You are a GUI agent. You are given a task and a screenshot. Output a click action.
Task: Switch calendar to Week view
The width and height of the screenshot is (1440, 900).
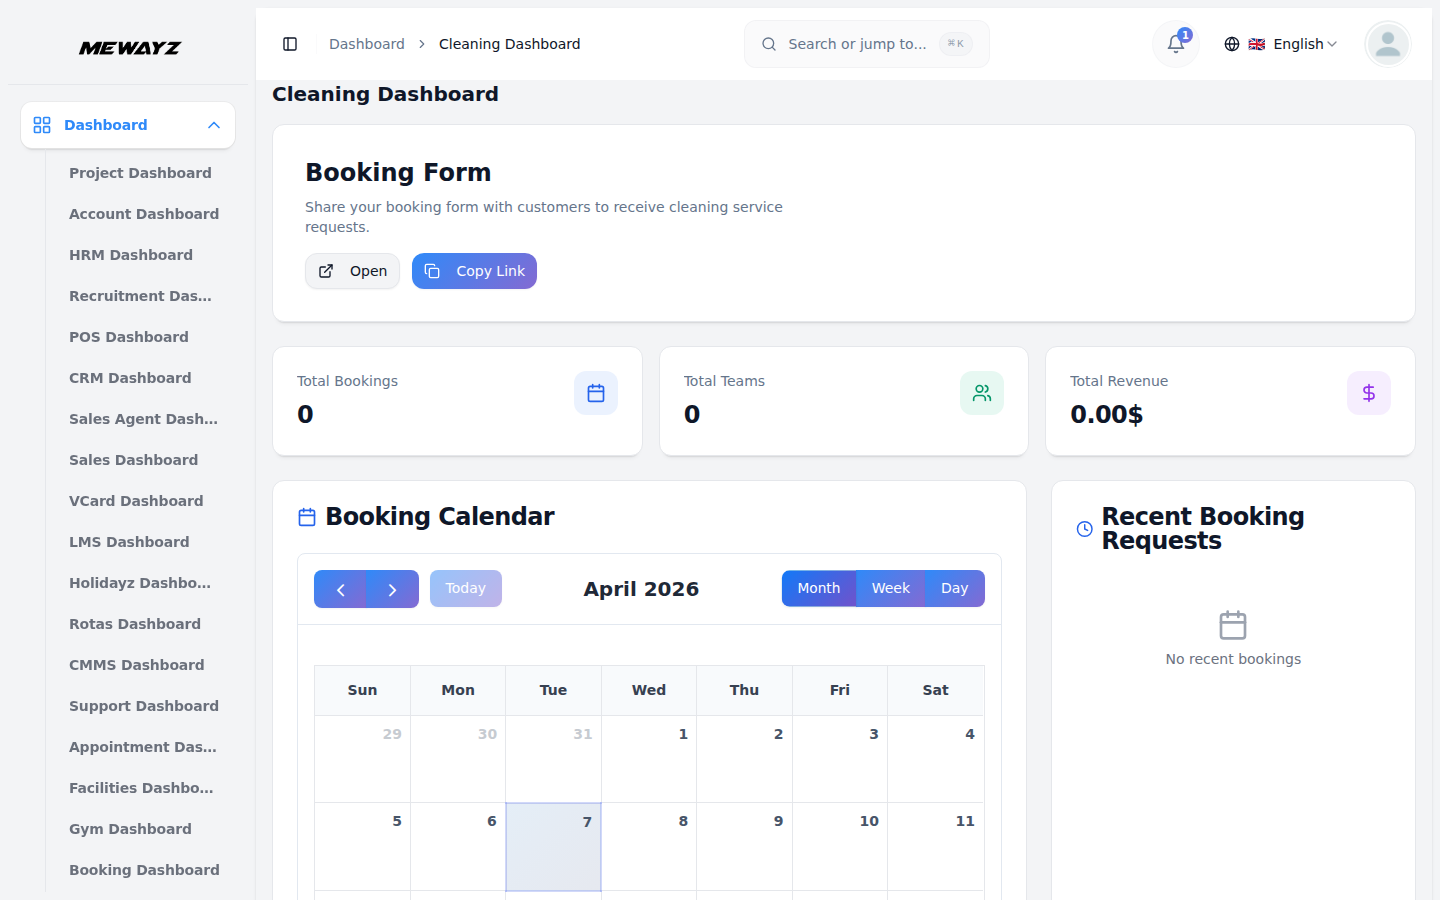pos(890,588)
